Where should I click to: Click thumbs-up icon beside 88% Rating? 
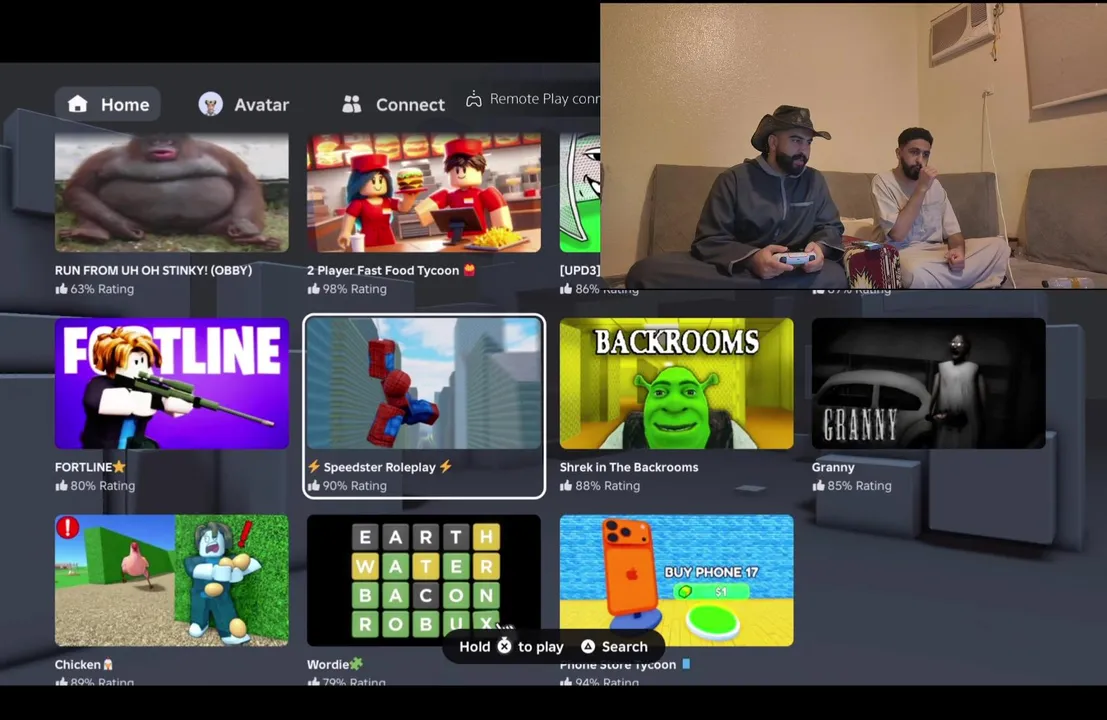coord(566,486)
